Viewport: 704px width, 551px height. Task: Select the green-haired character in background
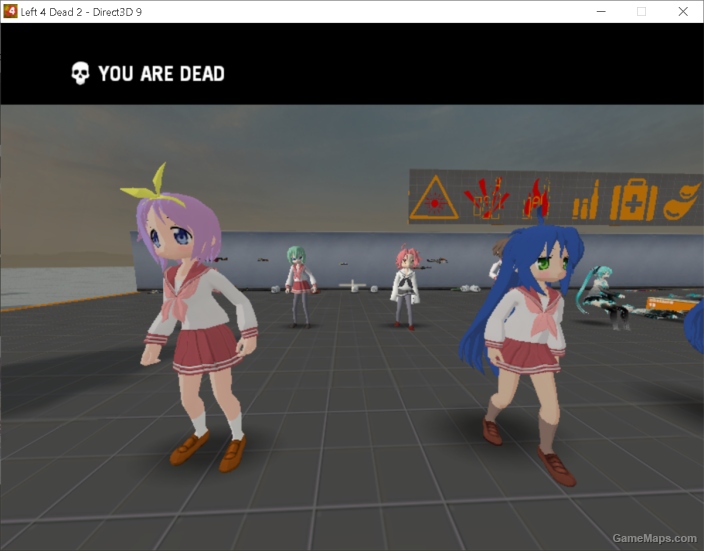(x=299, y=287)
